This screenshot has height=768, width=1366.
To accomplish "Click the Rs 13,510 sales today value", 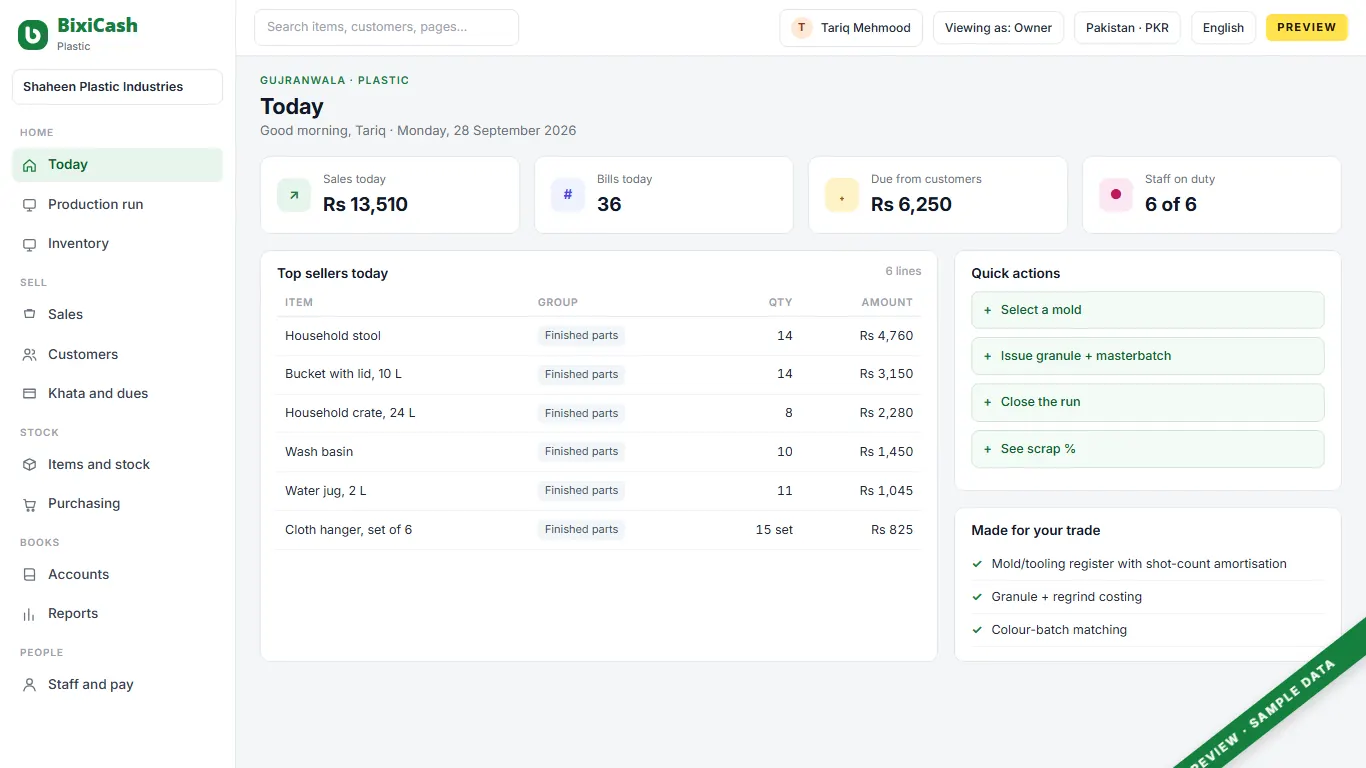I will coord(365,205).
